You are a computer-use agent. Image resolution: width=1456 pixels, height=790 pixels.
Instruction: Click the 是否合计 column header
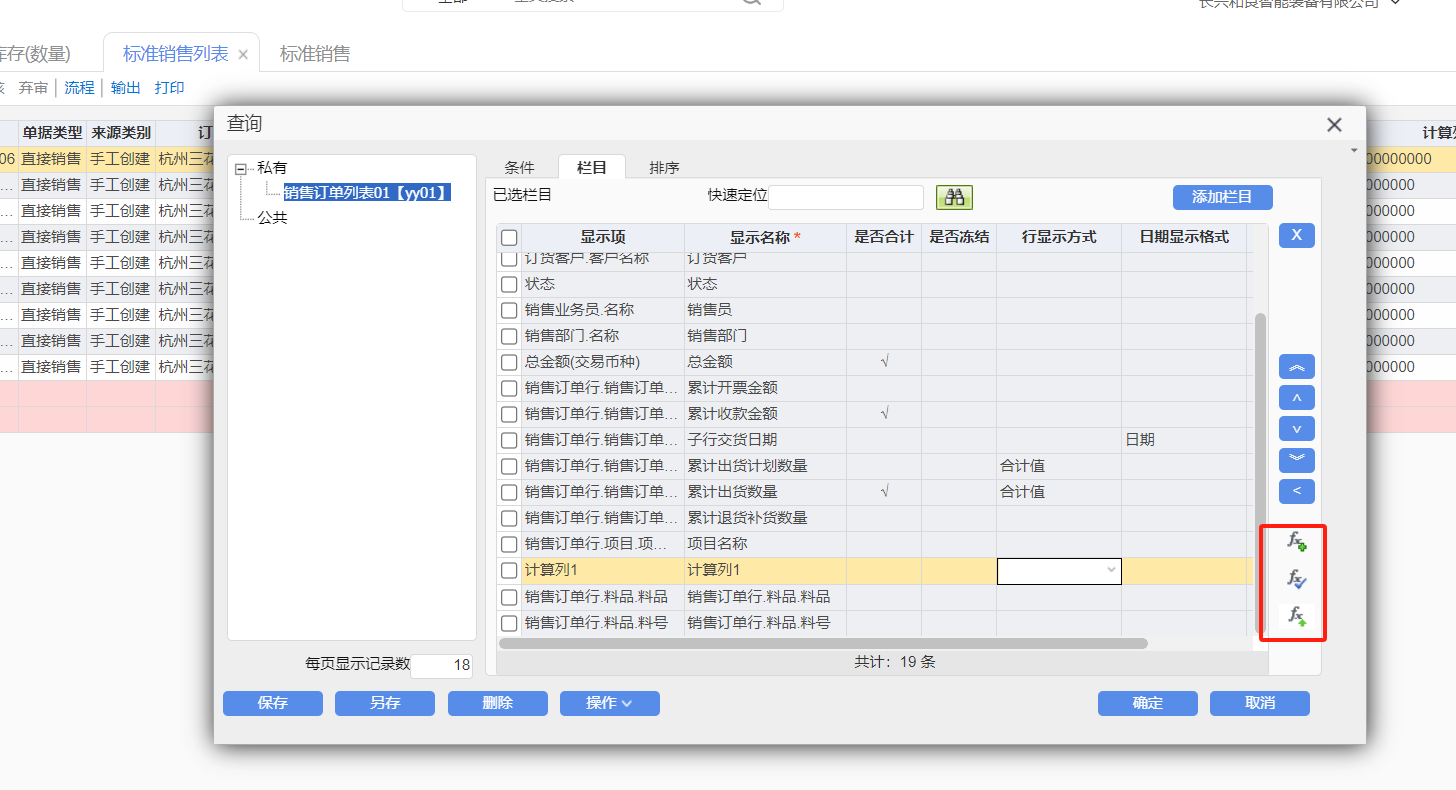tap(884, 237)
